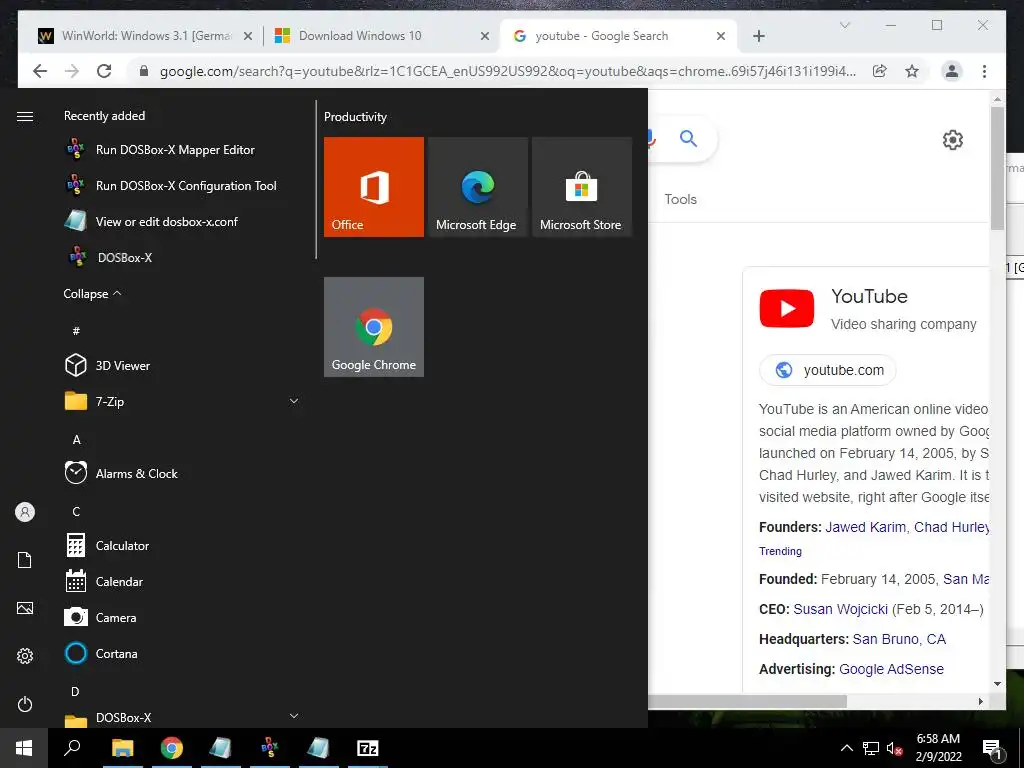Image resolution: width=1024 pixels, height=768 pixels.
Task: Open network status tray icon
Action: coord(871,748)
